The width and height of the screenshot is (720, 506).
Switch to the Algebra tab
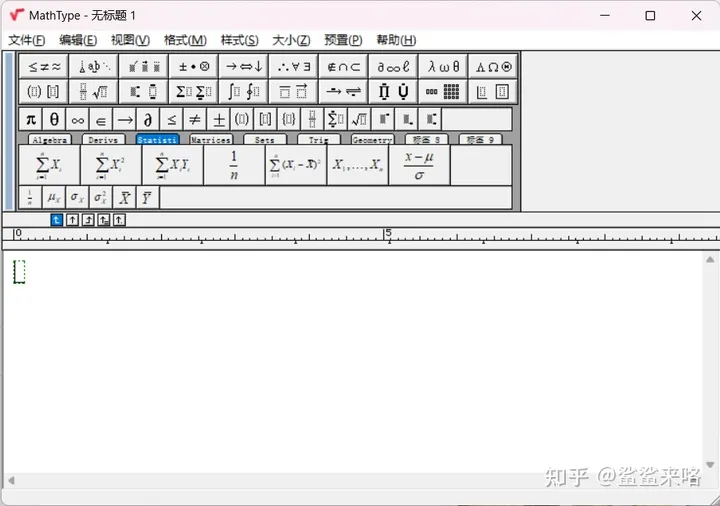pyautogui.click(x=50, y=140)
